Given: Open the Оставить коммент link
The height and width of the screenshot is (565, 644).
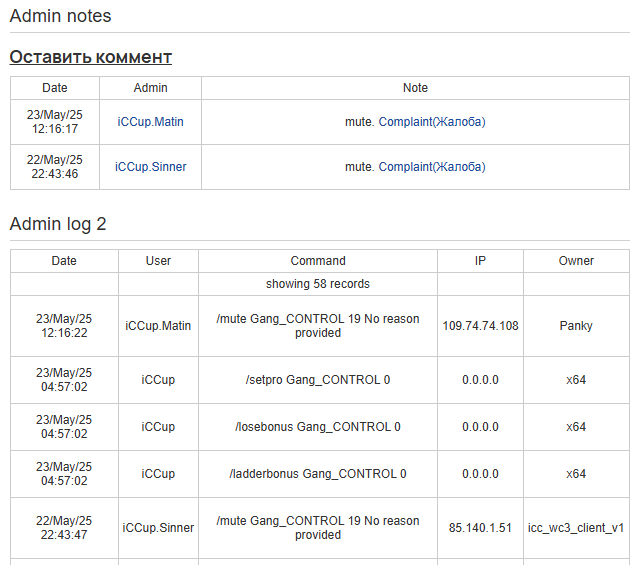Looking at the screenshot, I should [91, 57].
